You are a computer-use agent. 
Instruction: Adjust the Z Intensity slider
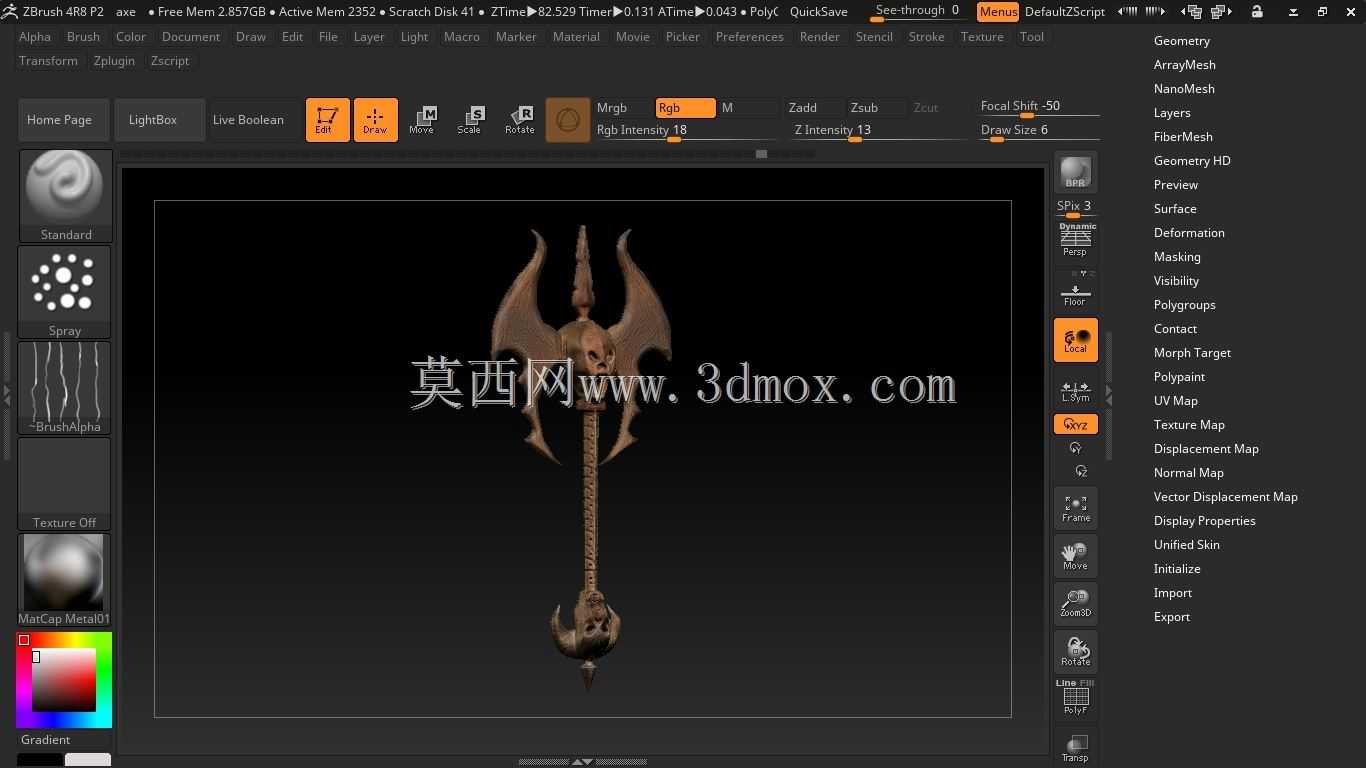[878, 131]
